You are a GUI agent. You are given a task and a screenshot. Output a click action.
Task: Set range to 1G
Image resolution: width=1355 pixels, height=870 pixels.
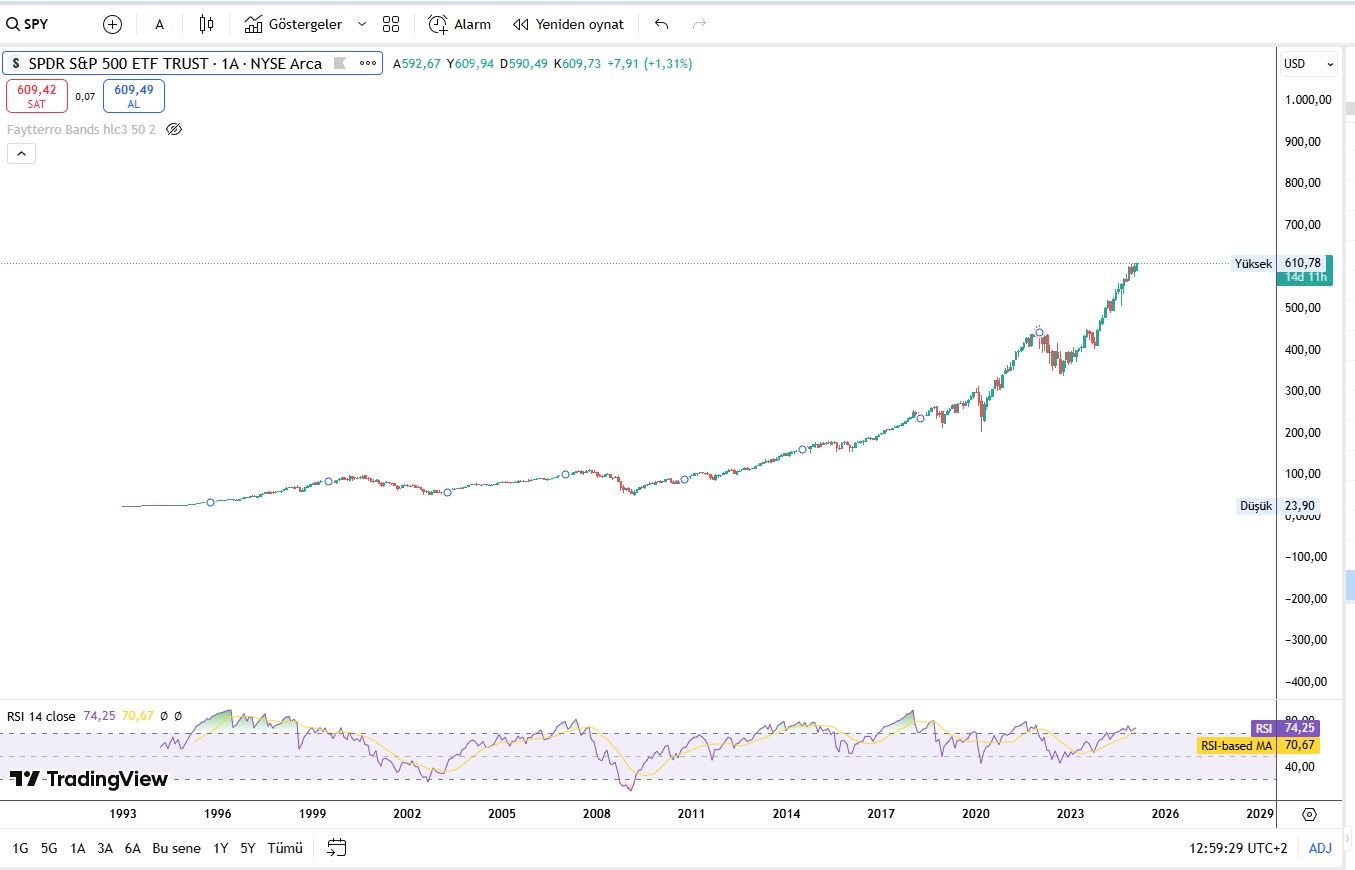coord(20,848)
